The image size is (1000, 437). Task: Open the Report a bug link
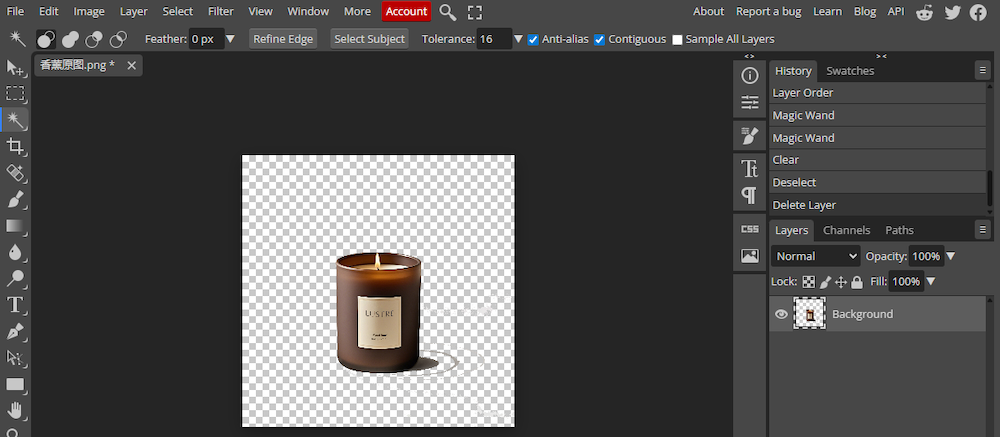tap(770, 11)
